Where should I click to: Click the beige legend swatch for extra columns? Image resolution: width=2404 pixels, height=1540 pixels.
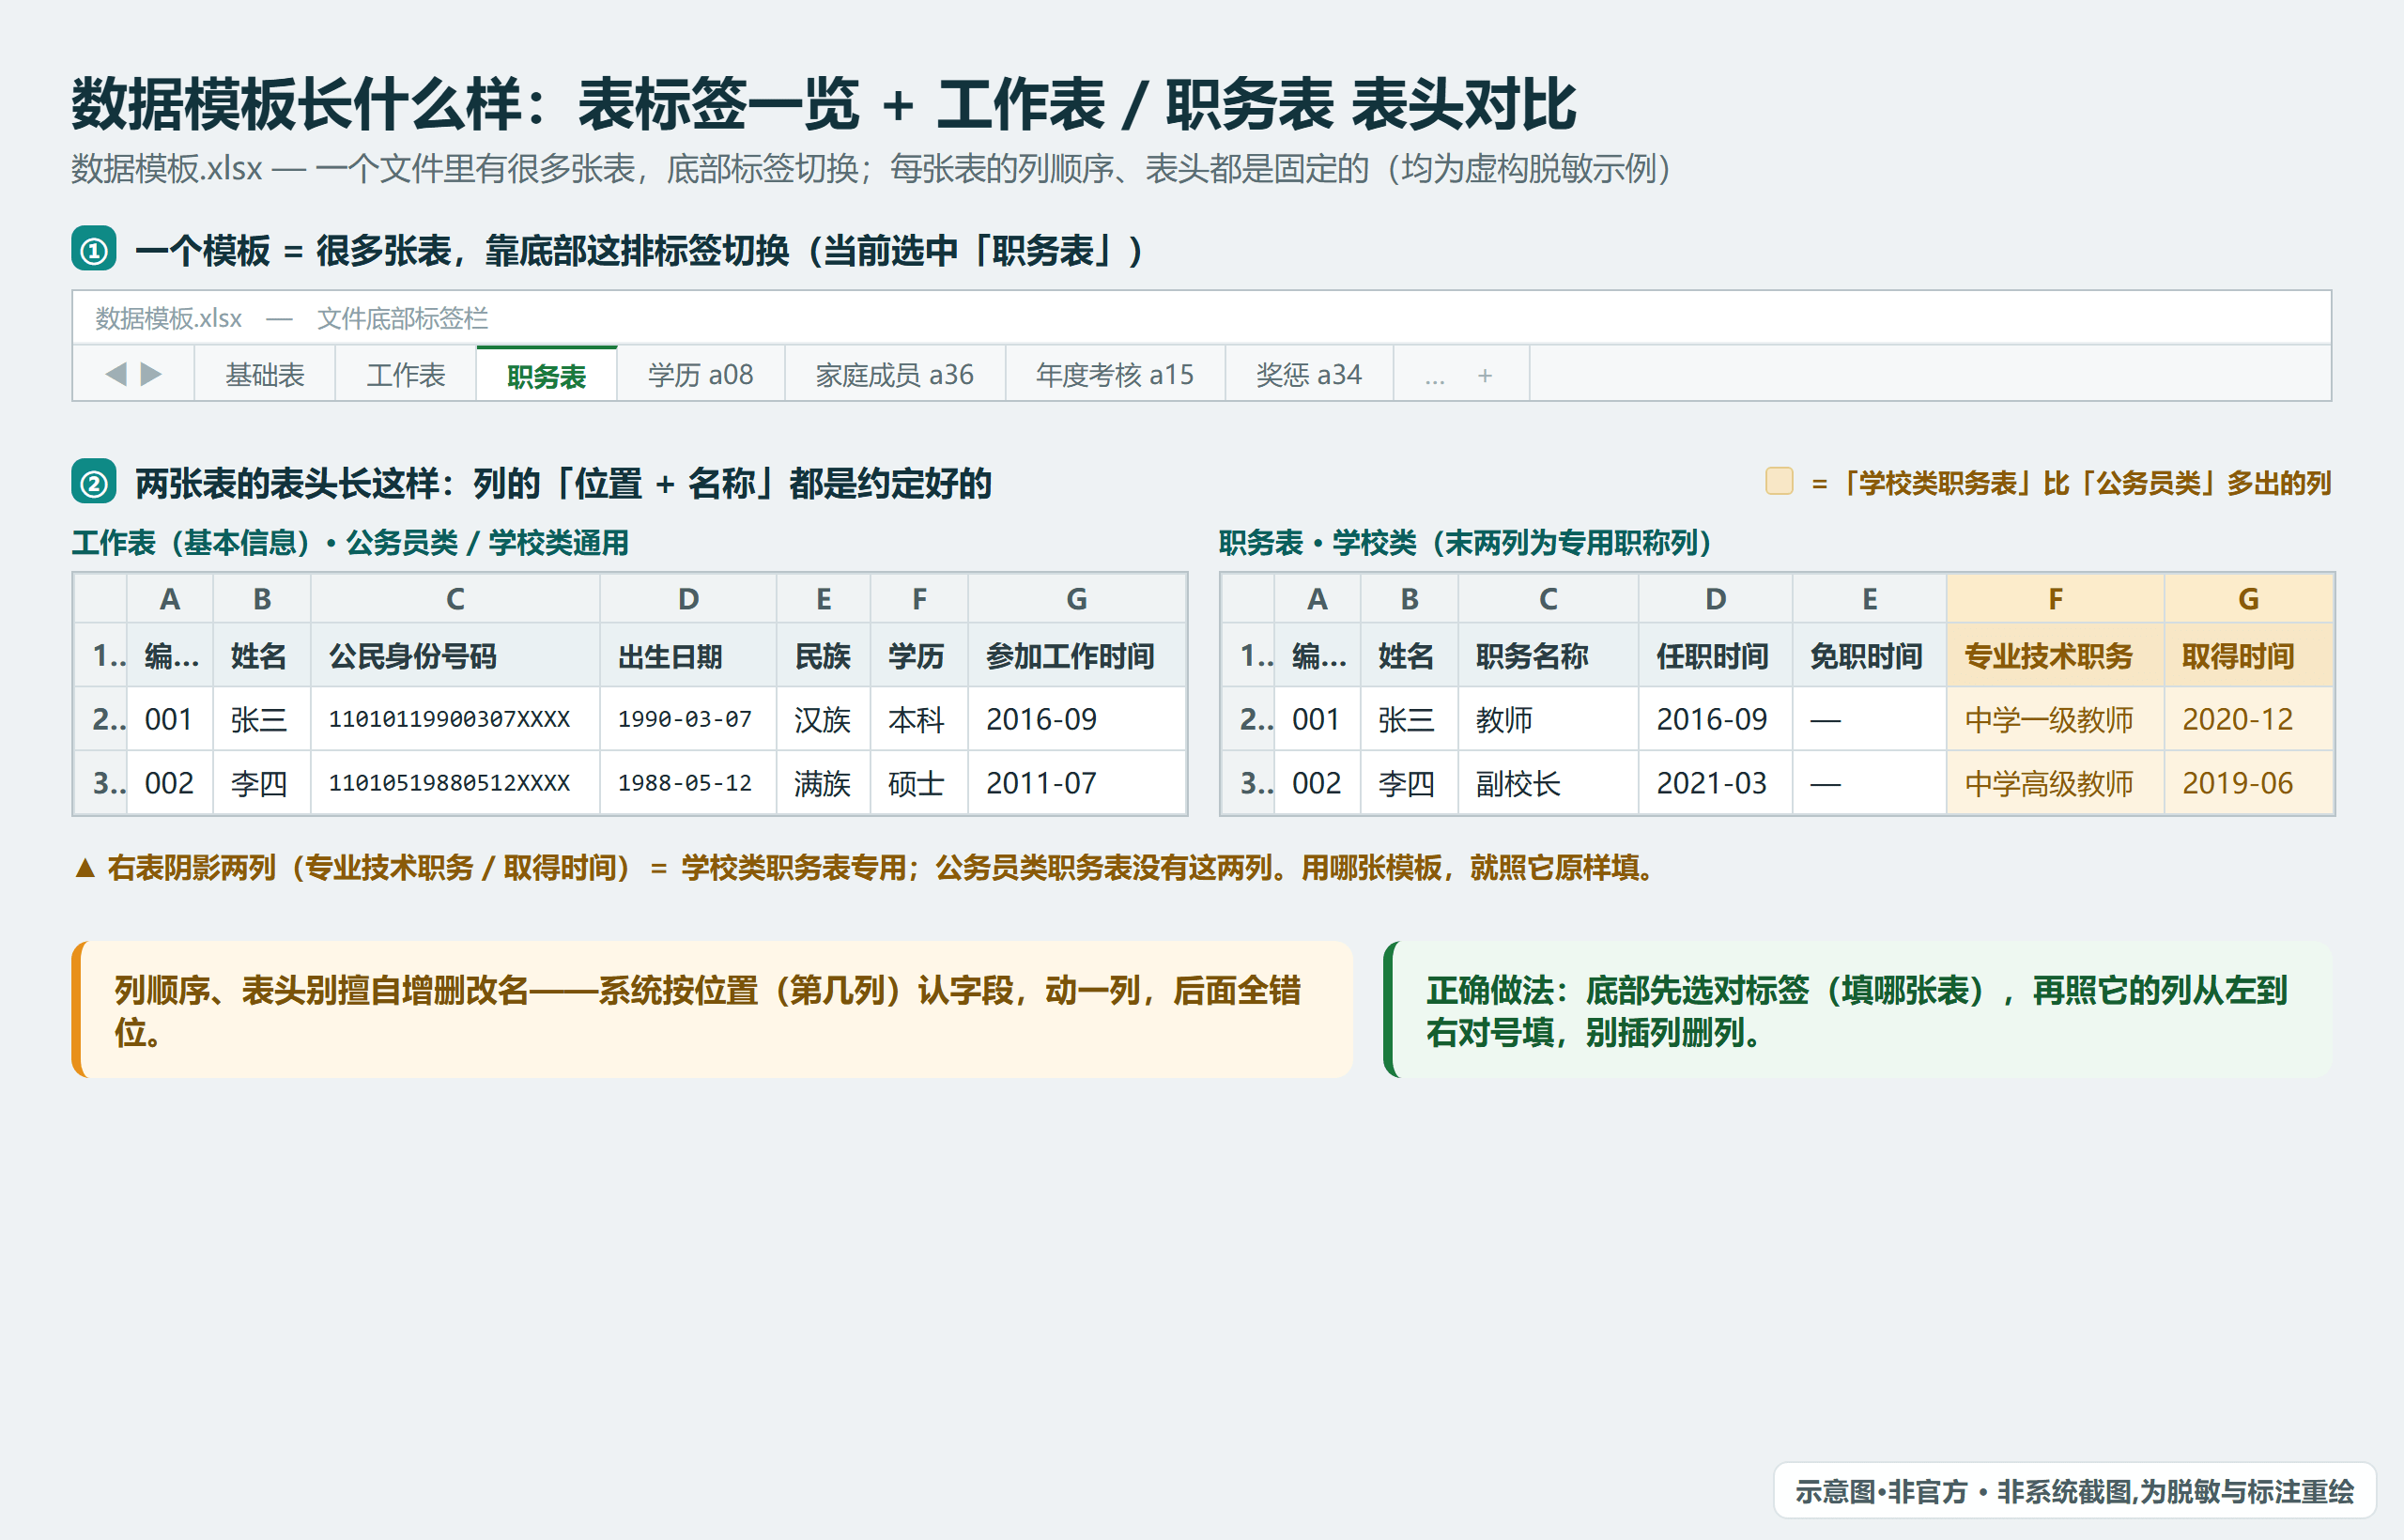[x=1779, y=481]
